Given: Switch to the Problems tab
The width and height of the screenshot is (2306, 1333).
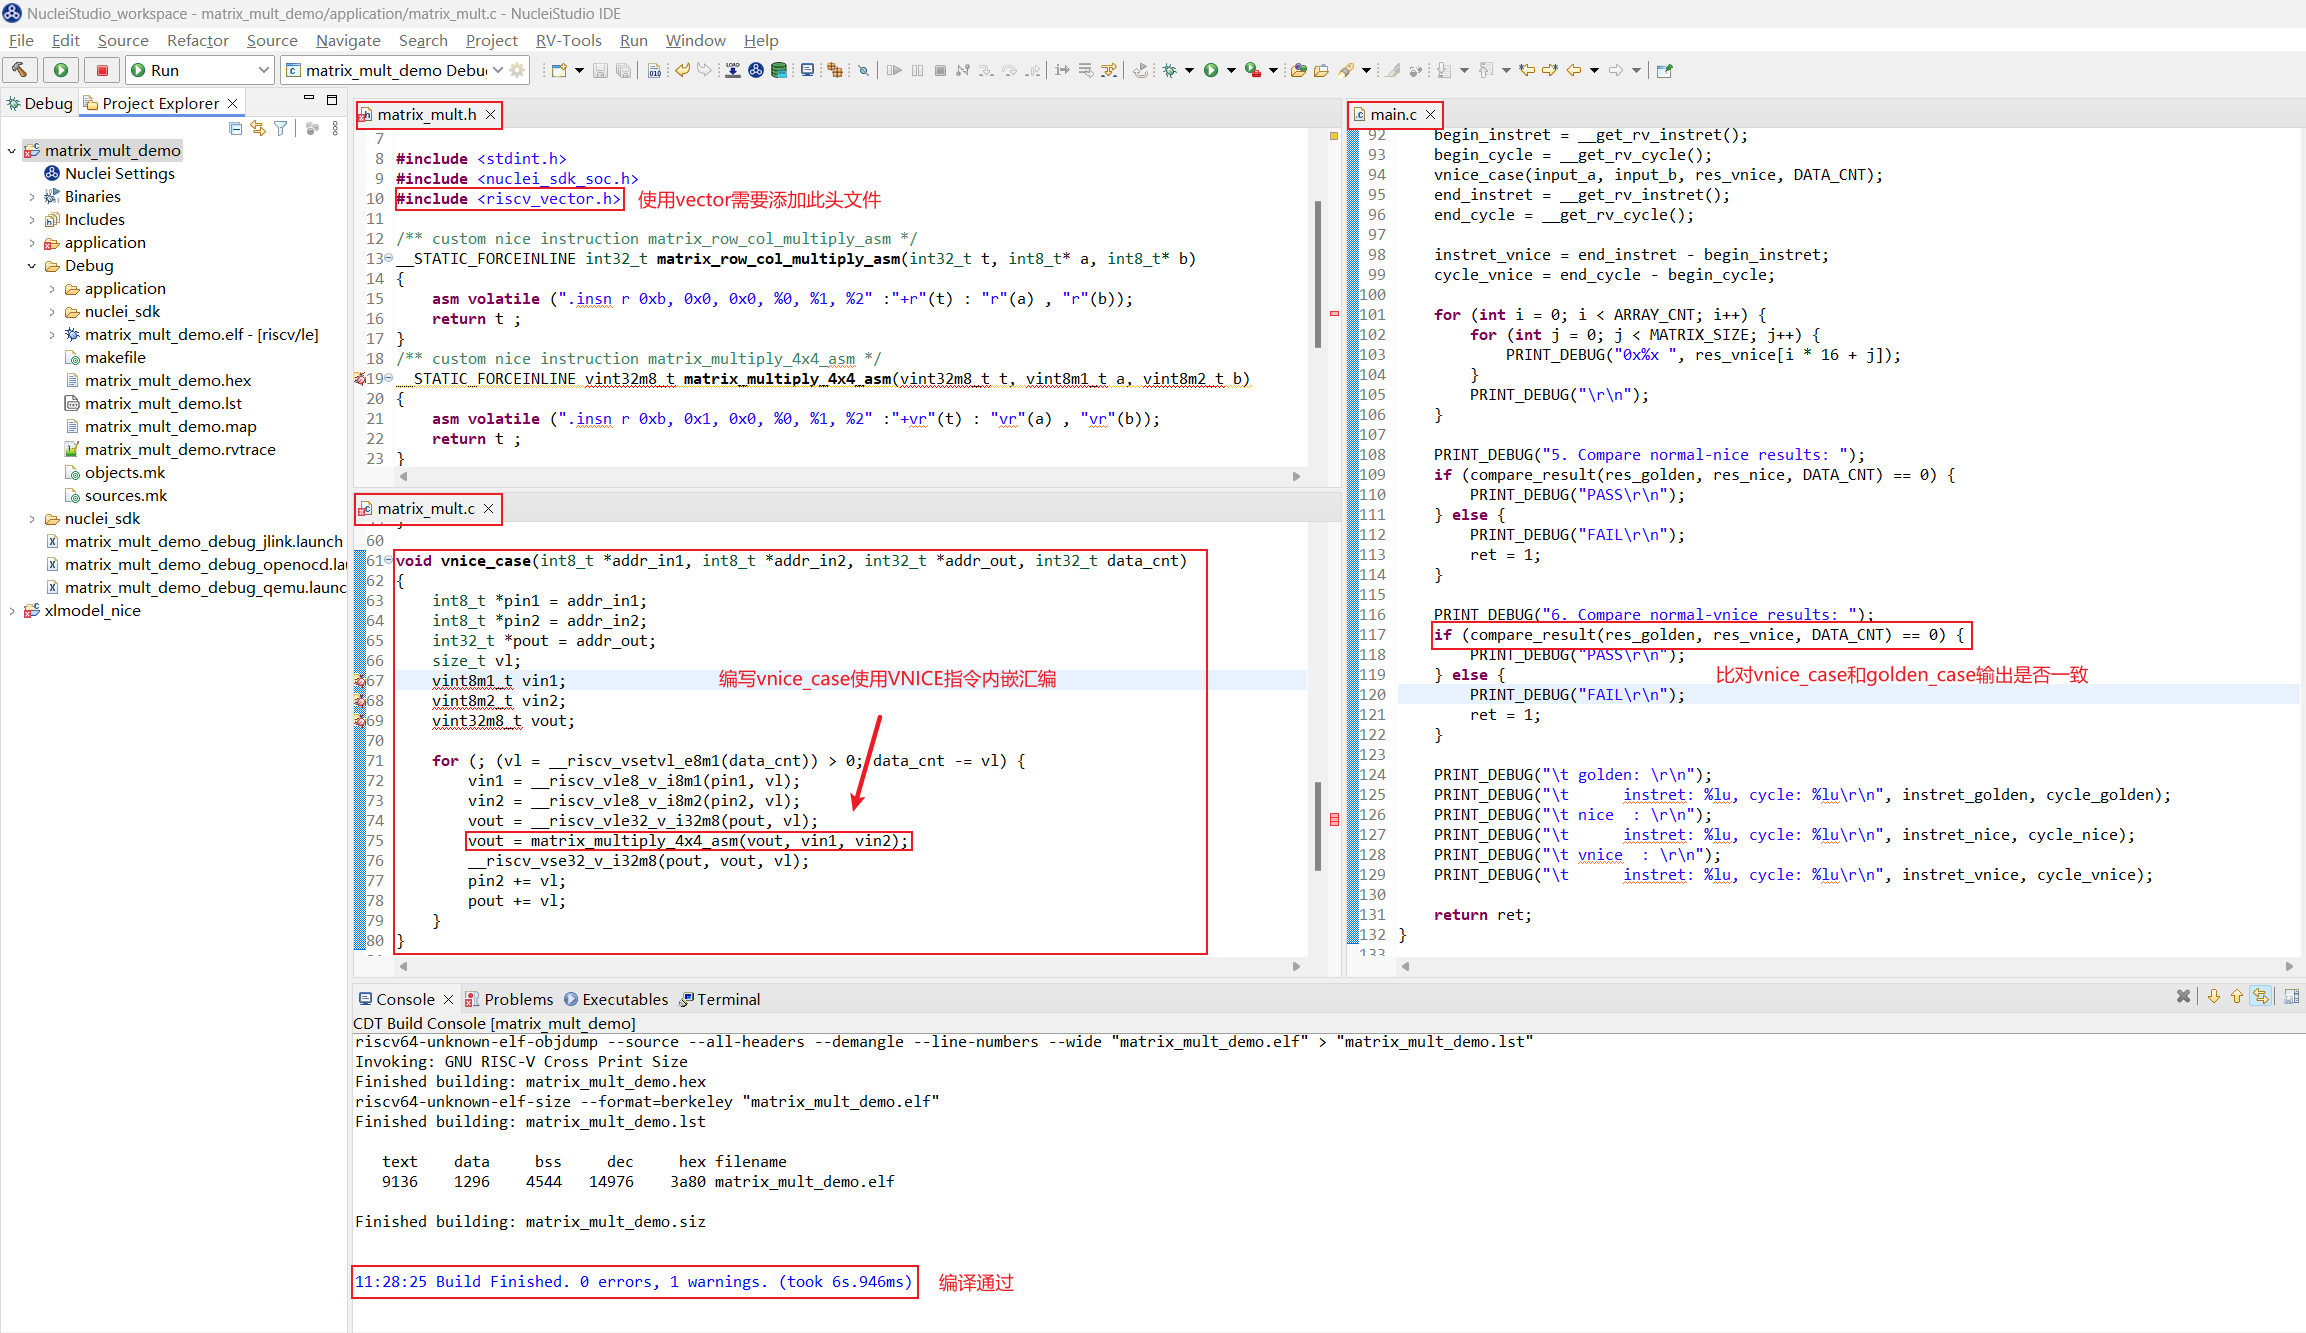Looking at the screenshot, I should (508, 999).
